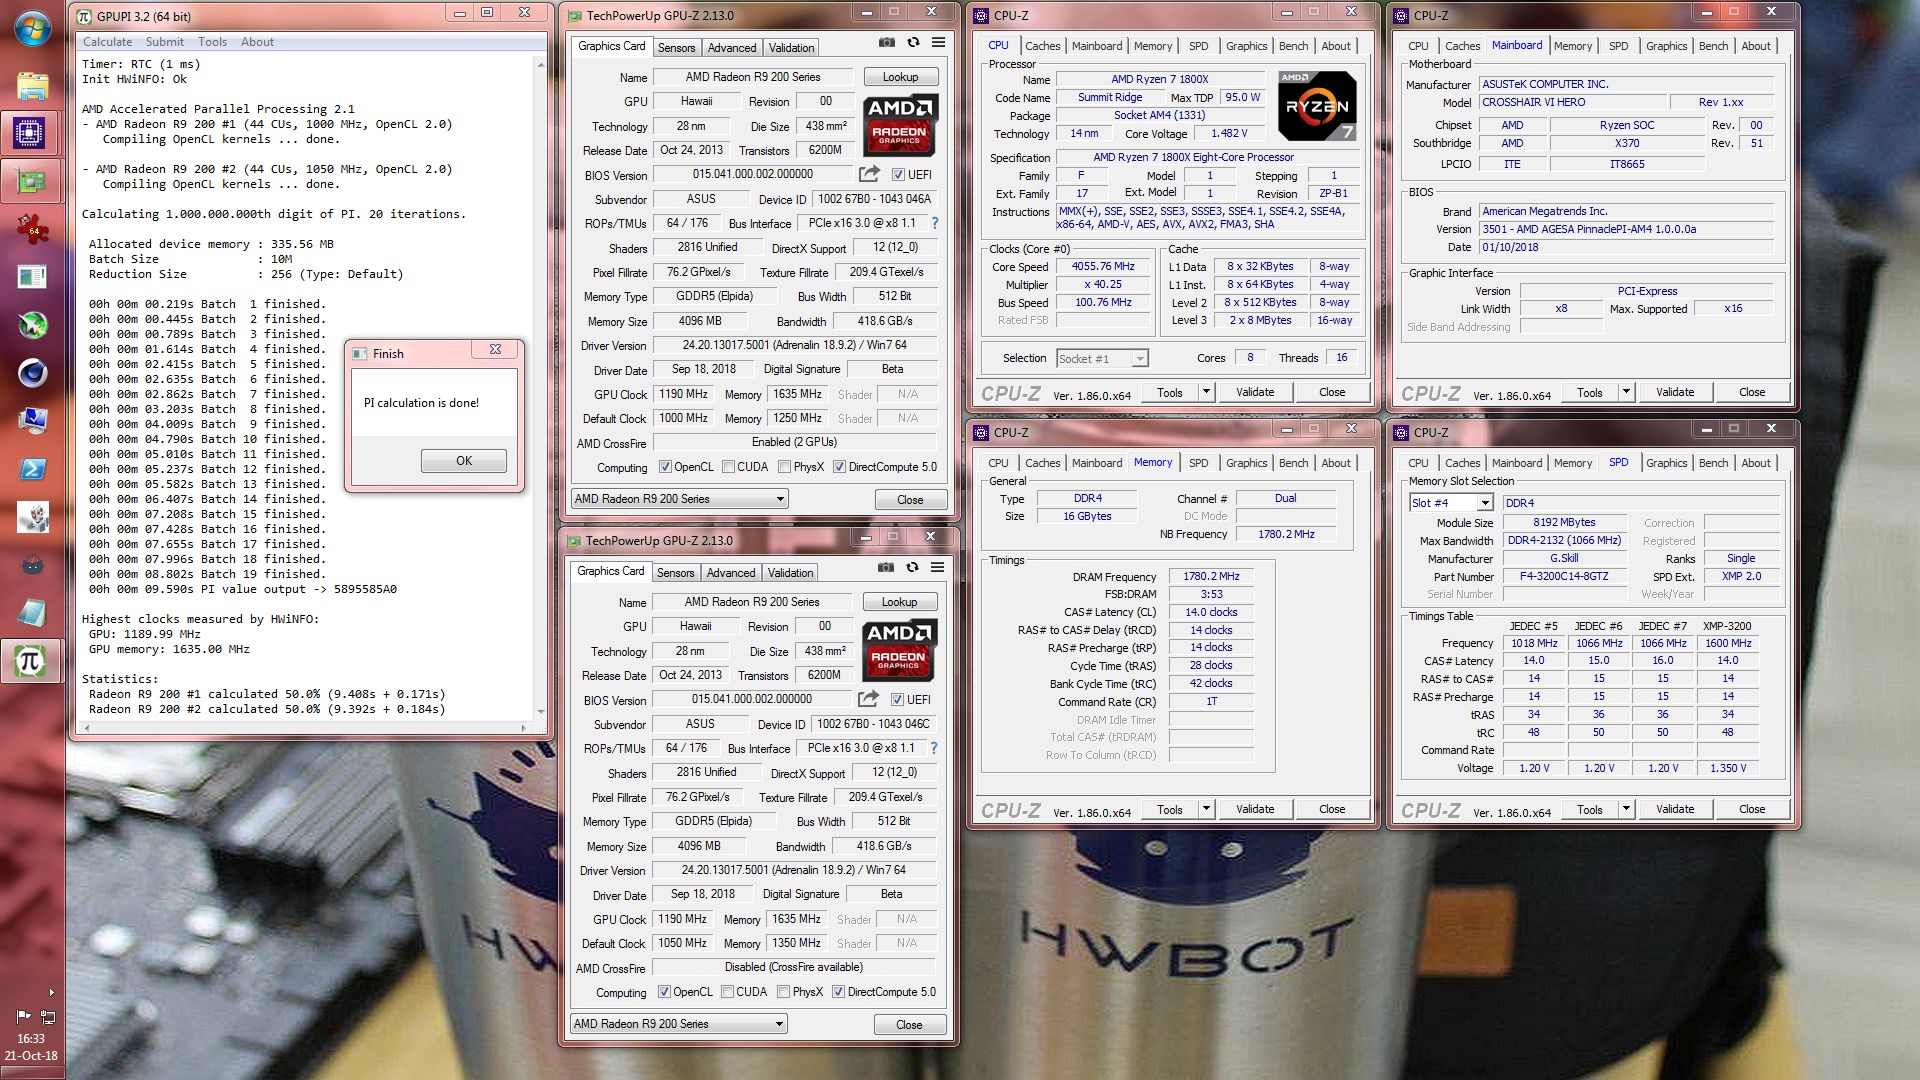Expand Tools arrow in CPU-Z Mainboard window
The image size is (1920, 1080).
pos(1626,392)
